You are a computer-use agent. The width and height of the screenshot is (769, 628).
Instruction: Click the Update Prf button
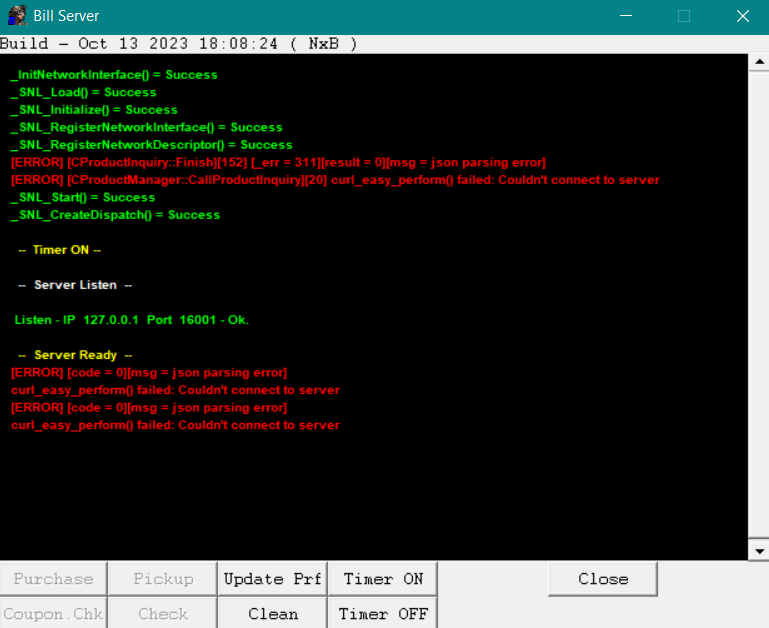point(272,579)
